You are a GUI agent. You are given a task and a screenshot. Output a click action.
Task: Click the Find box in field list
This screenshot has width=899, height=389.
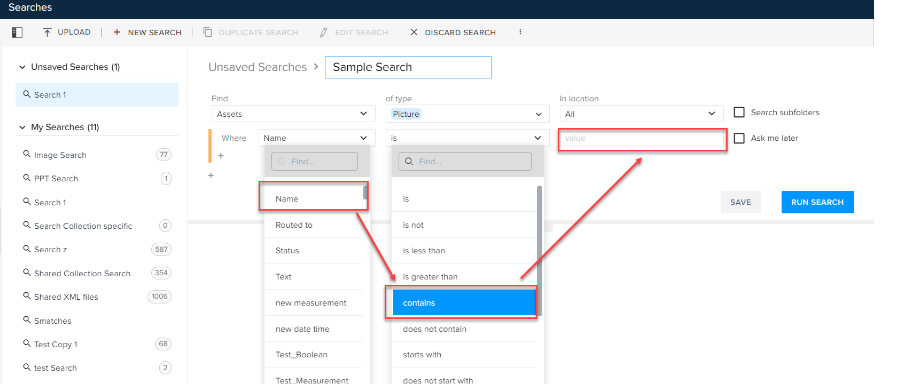point(314,161)
